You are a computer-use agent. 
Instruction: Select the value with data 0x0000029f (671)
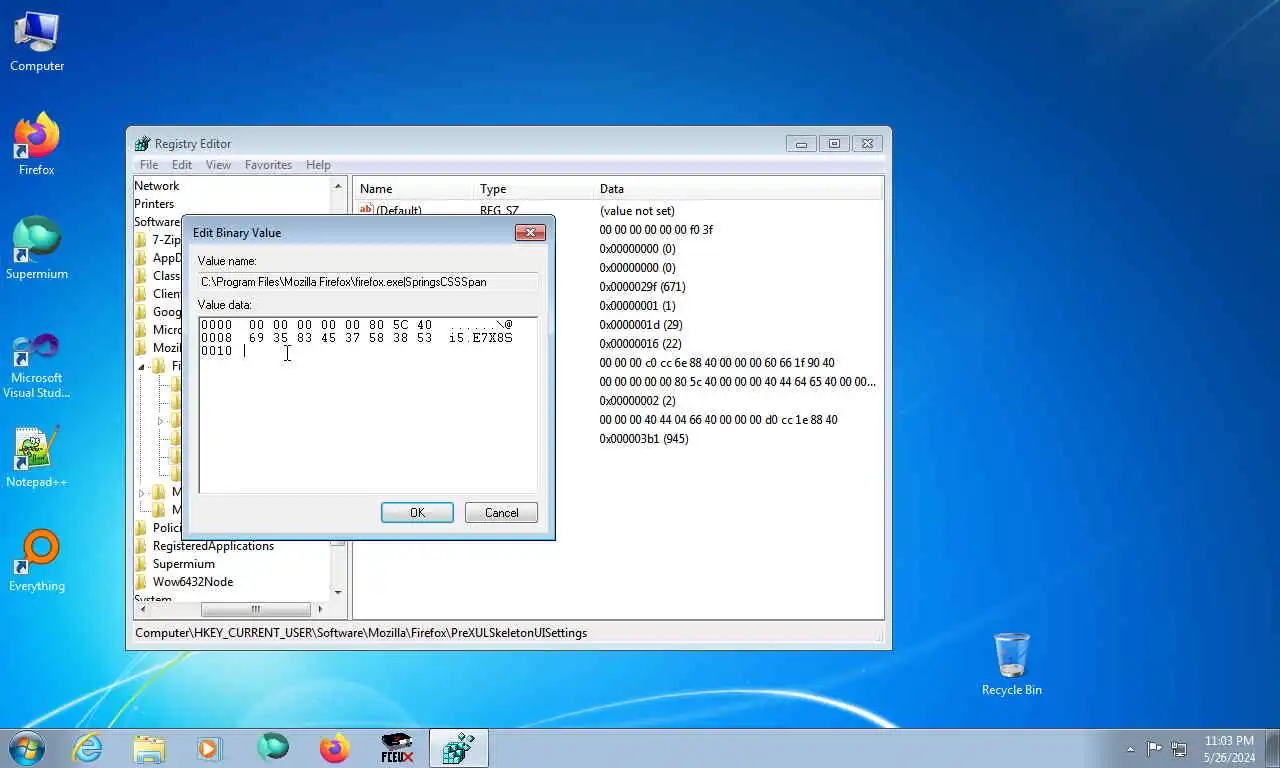(x=642, y=287)
